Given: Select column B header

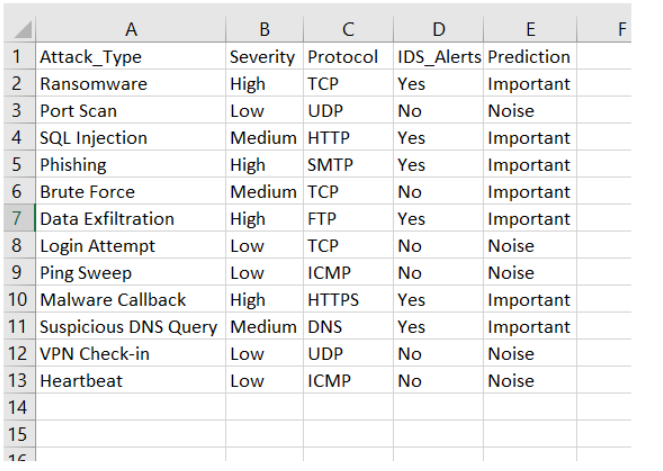Looking at the screenshot, I should point(265,29).
